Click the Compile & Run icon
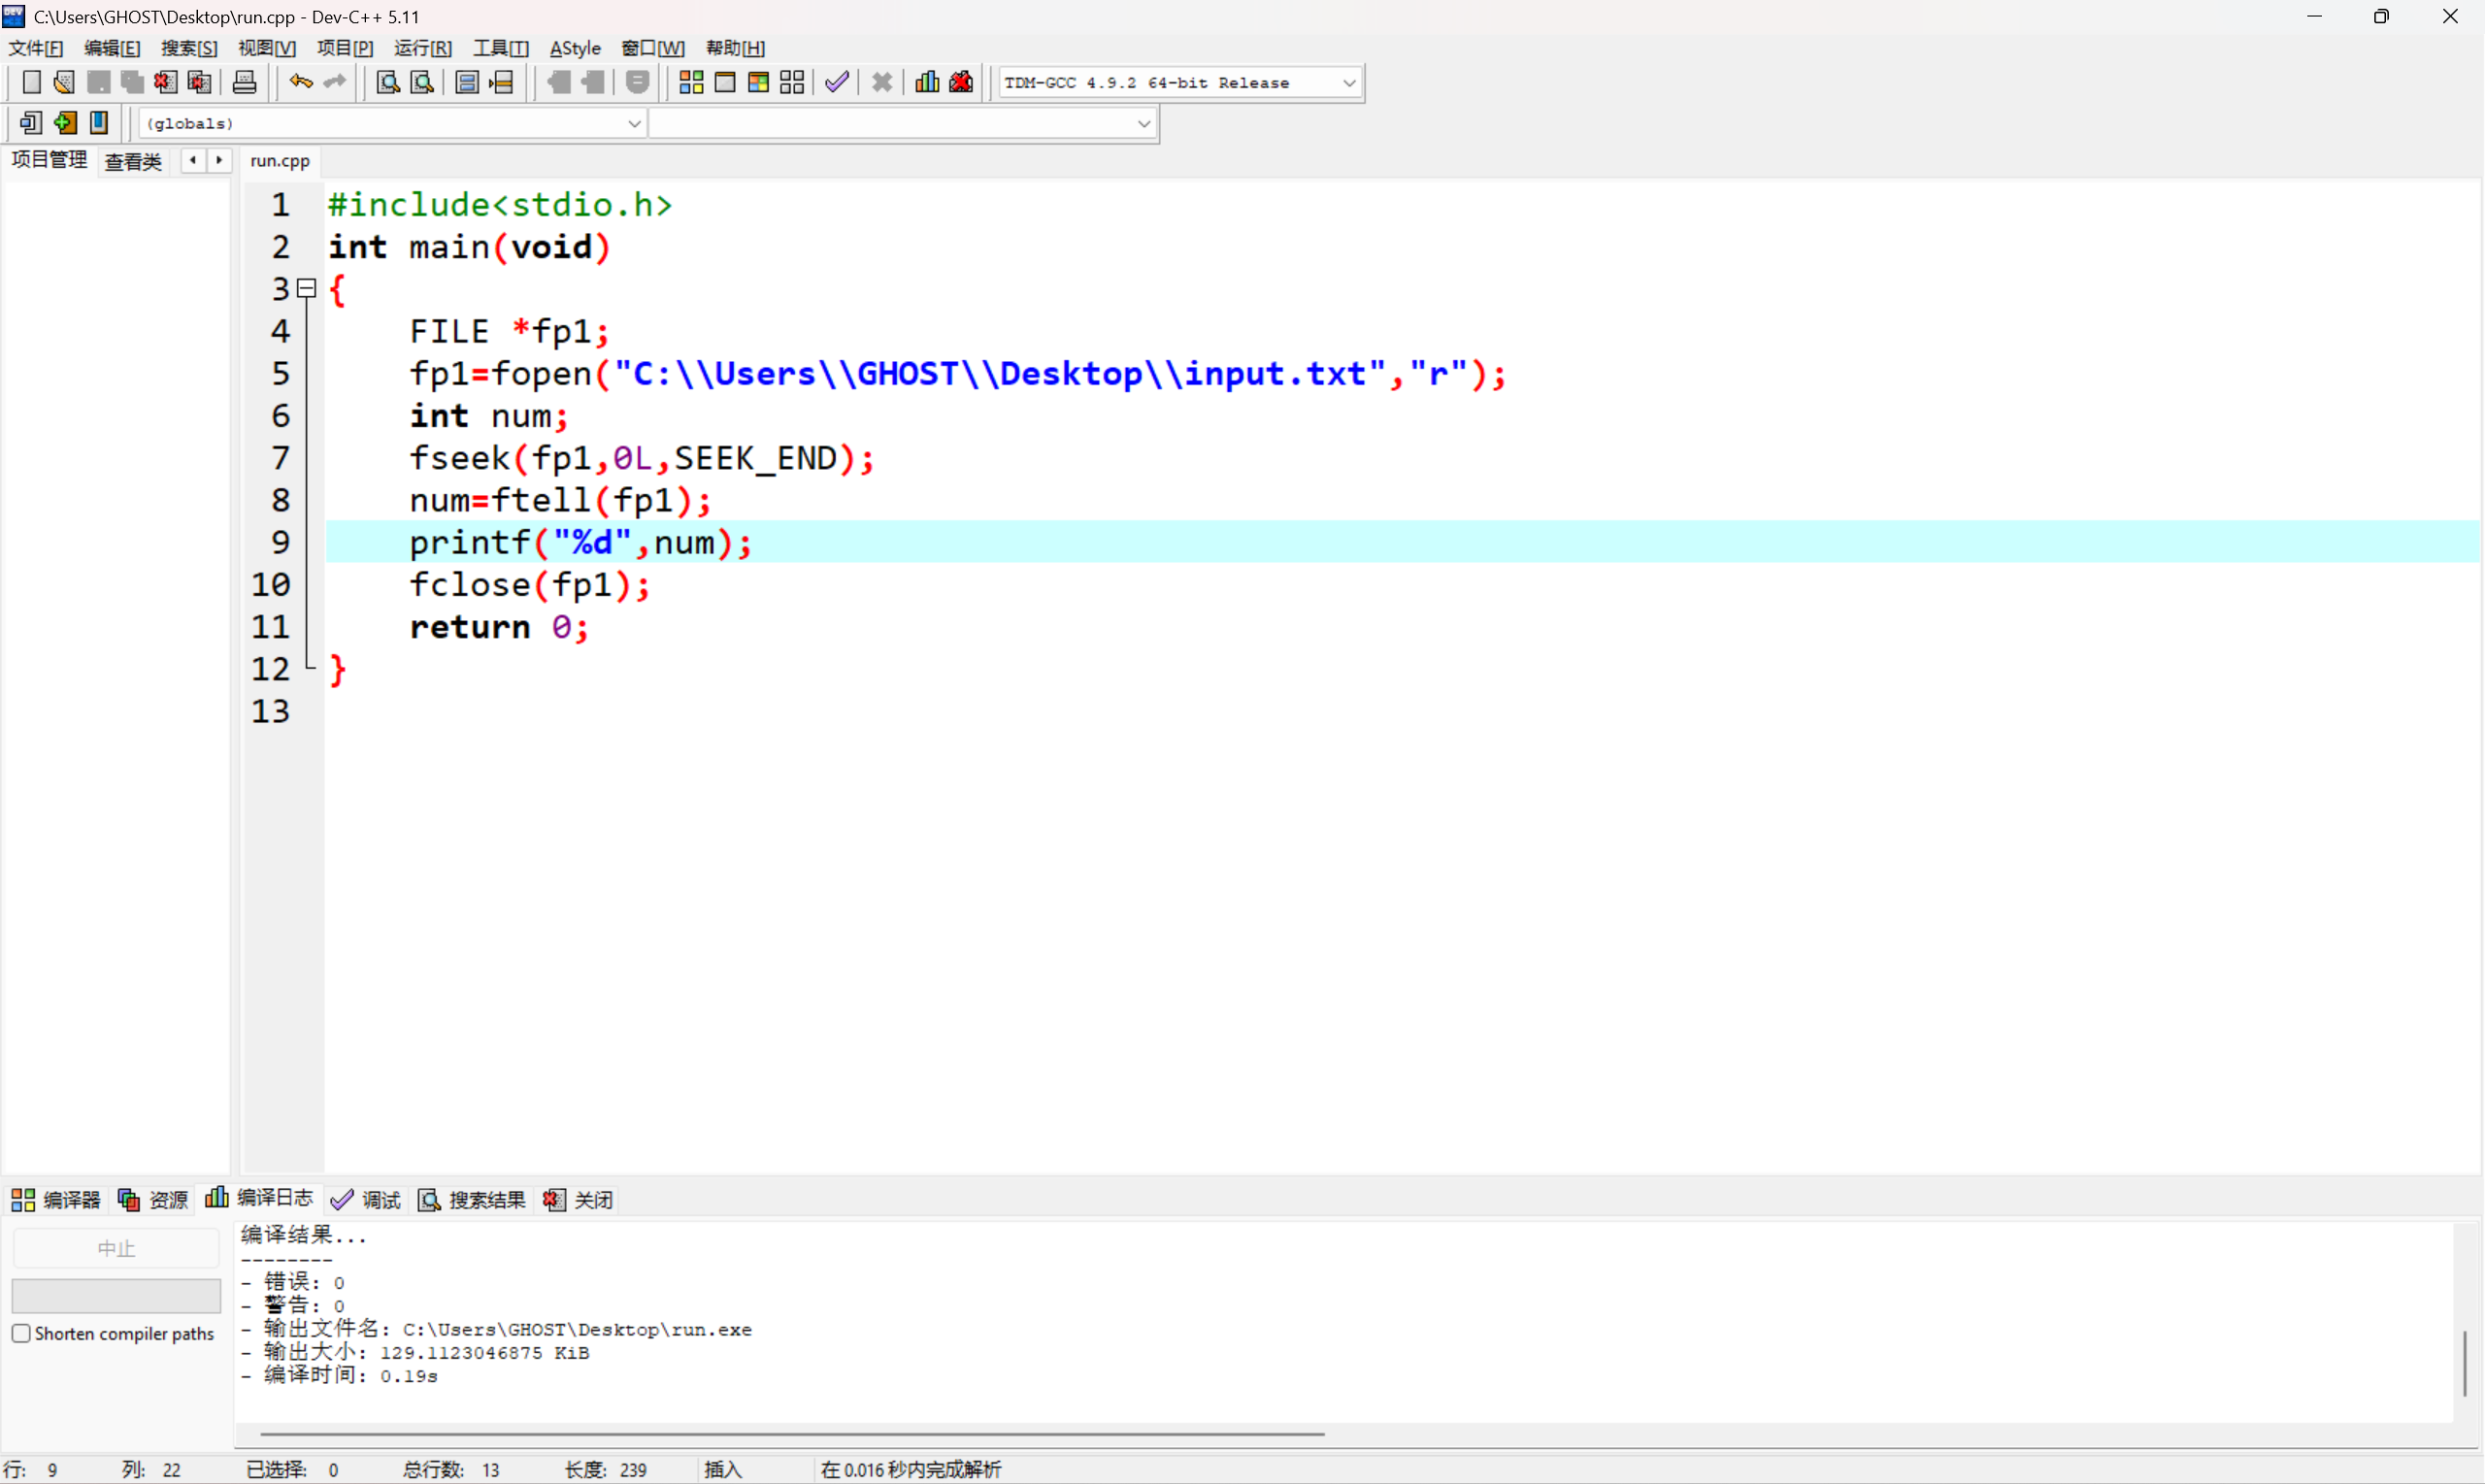2485x1484 pixels. point(758,82)
